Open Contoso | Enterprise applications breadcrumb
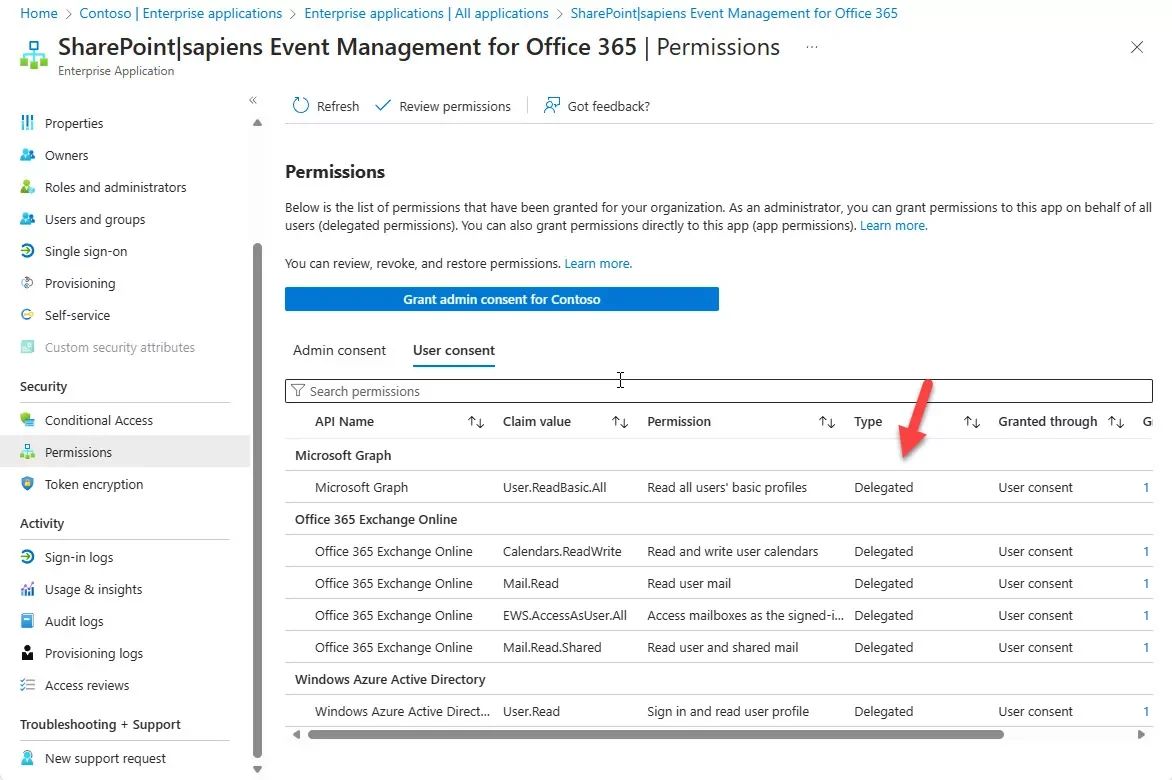The width and height of the screenshot is (1172, 780). coord(181,13)
